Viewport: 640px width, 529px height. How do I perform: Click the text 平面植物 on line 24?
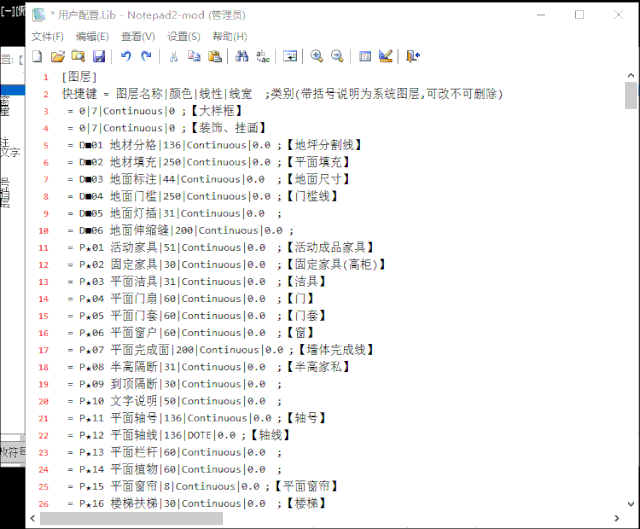click(x=134, y=469)
